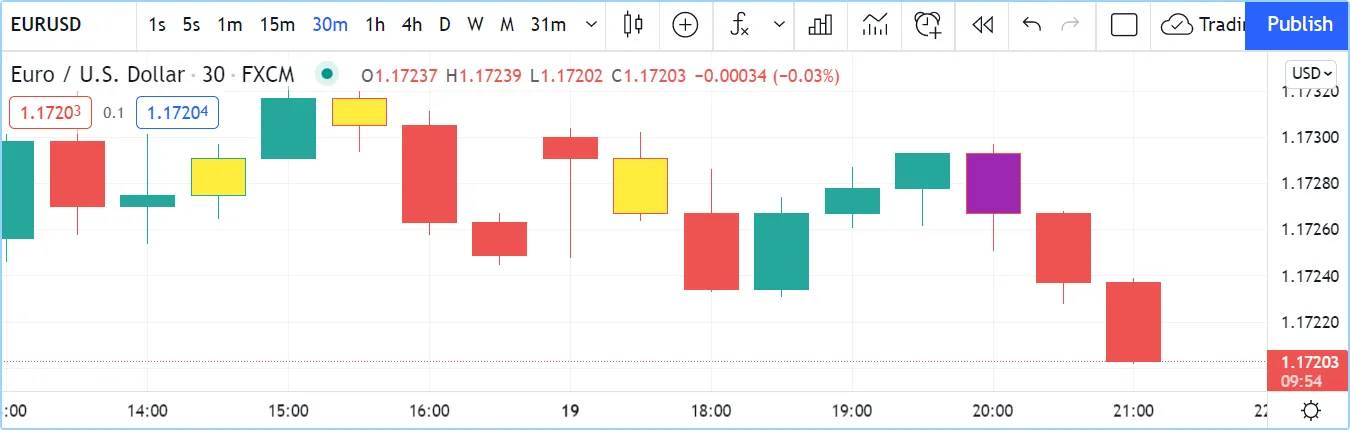The width and height of the screenshot is (1350, 430).
Task: Undo the last chart action
Action: coord(1032,25)
